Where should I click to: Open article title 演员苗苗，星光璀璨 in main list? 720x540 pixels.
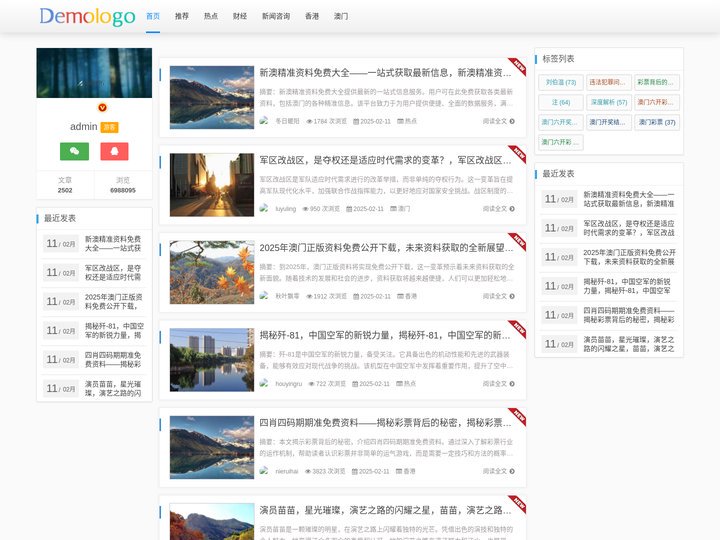[385, 510]
